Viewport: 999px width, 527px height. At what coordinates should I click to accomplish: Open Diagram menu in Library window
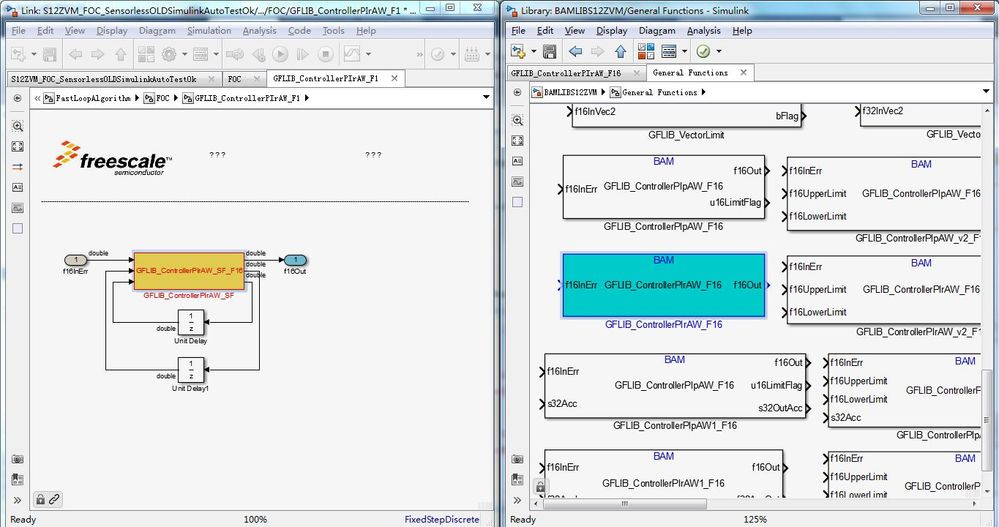(657, 31)
